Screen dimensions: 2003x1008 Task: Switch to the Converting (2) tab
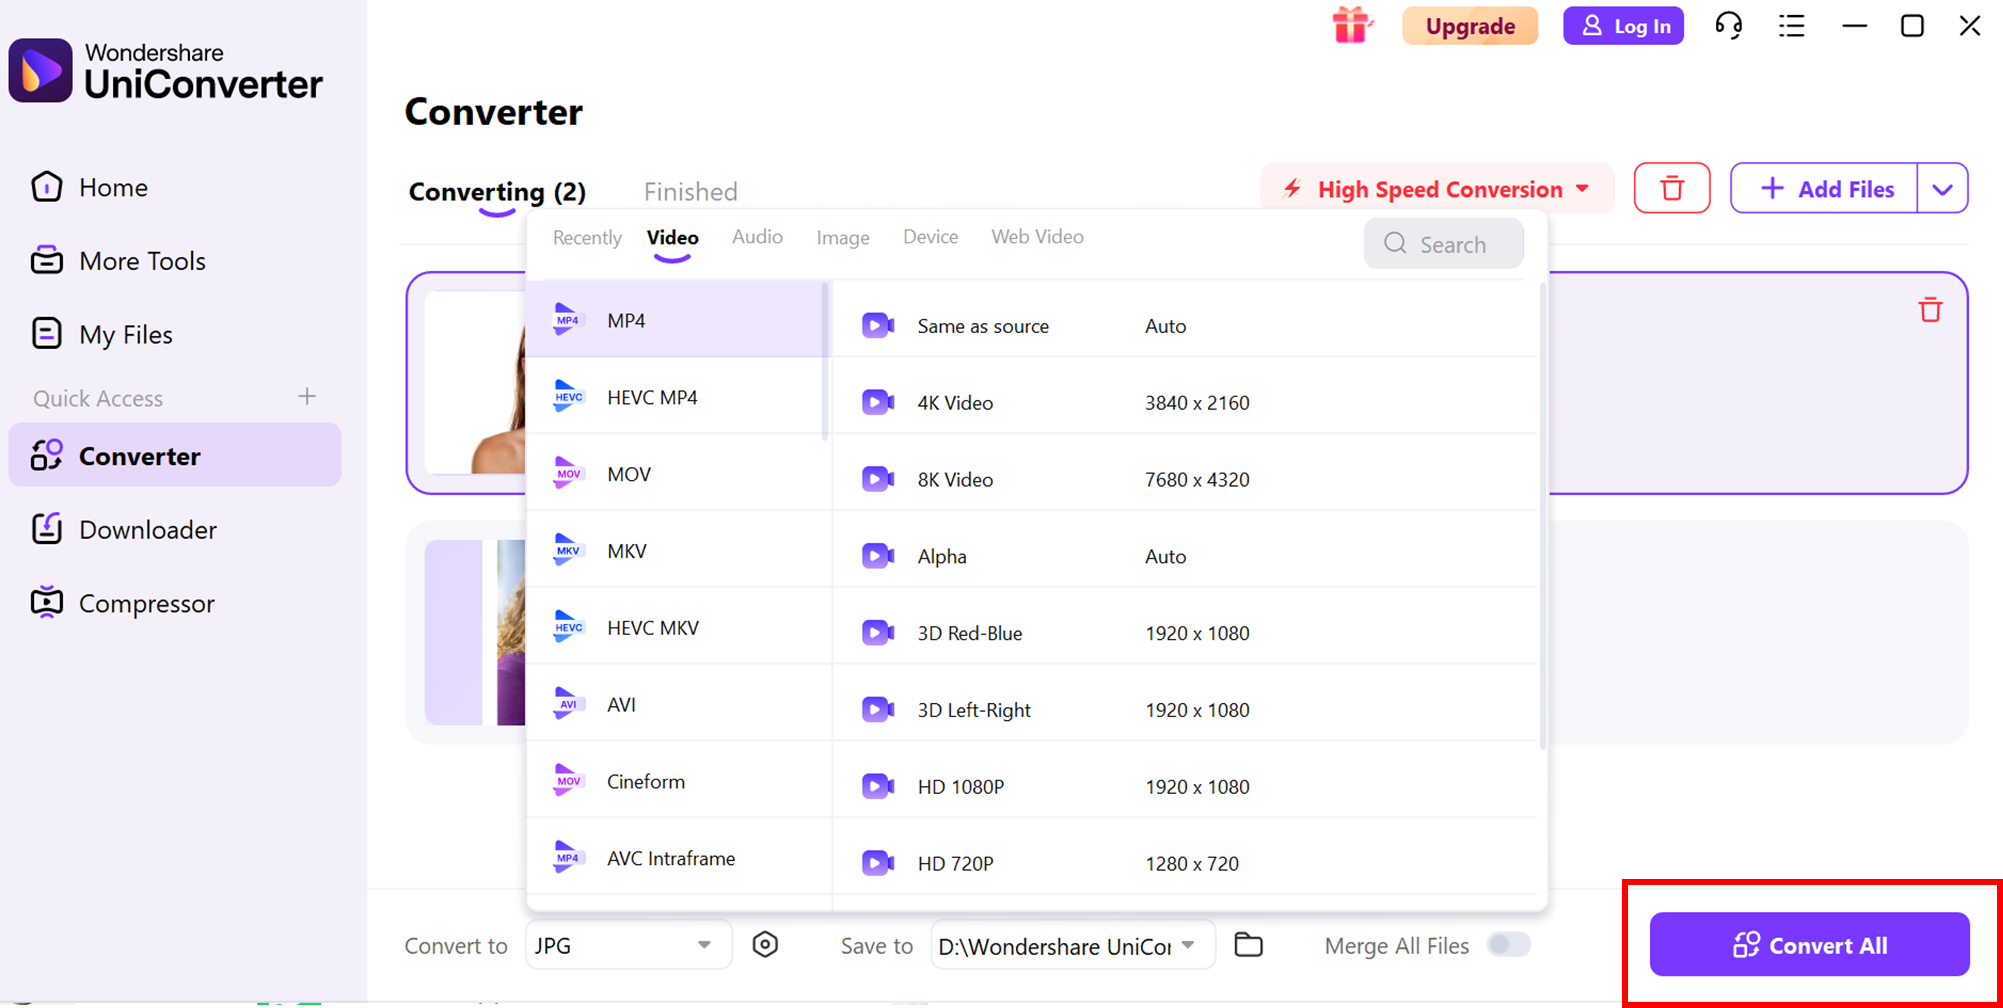(x=497, y=191)
